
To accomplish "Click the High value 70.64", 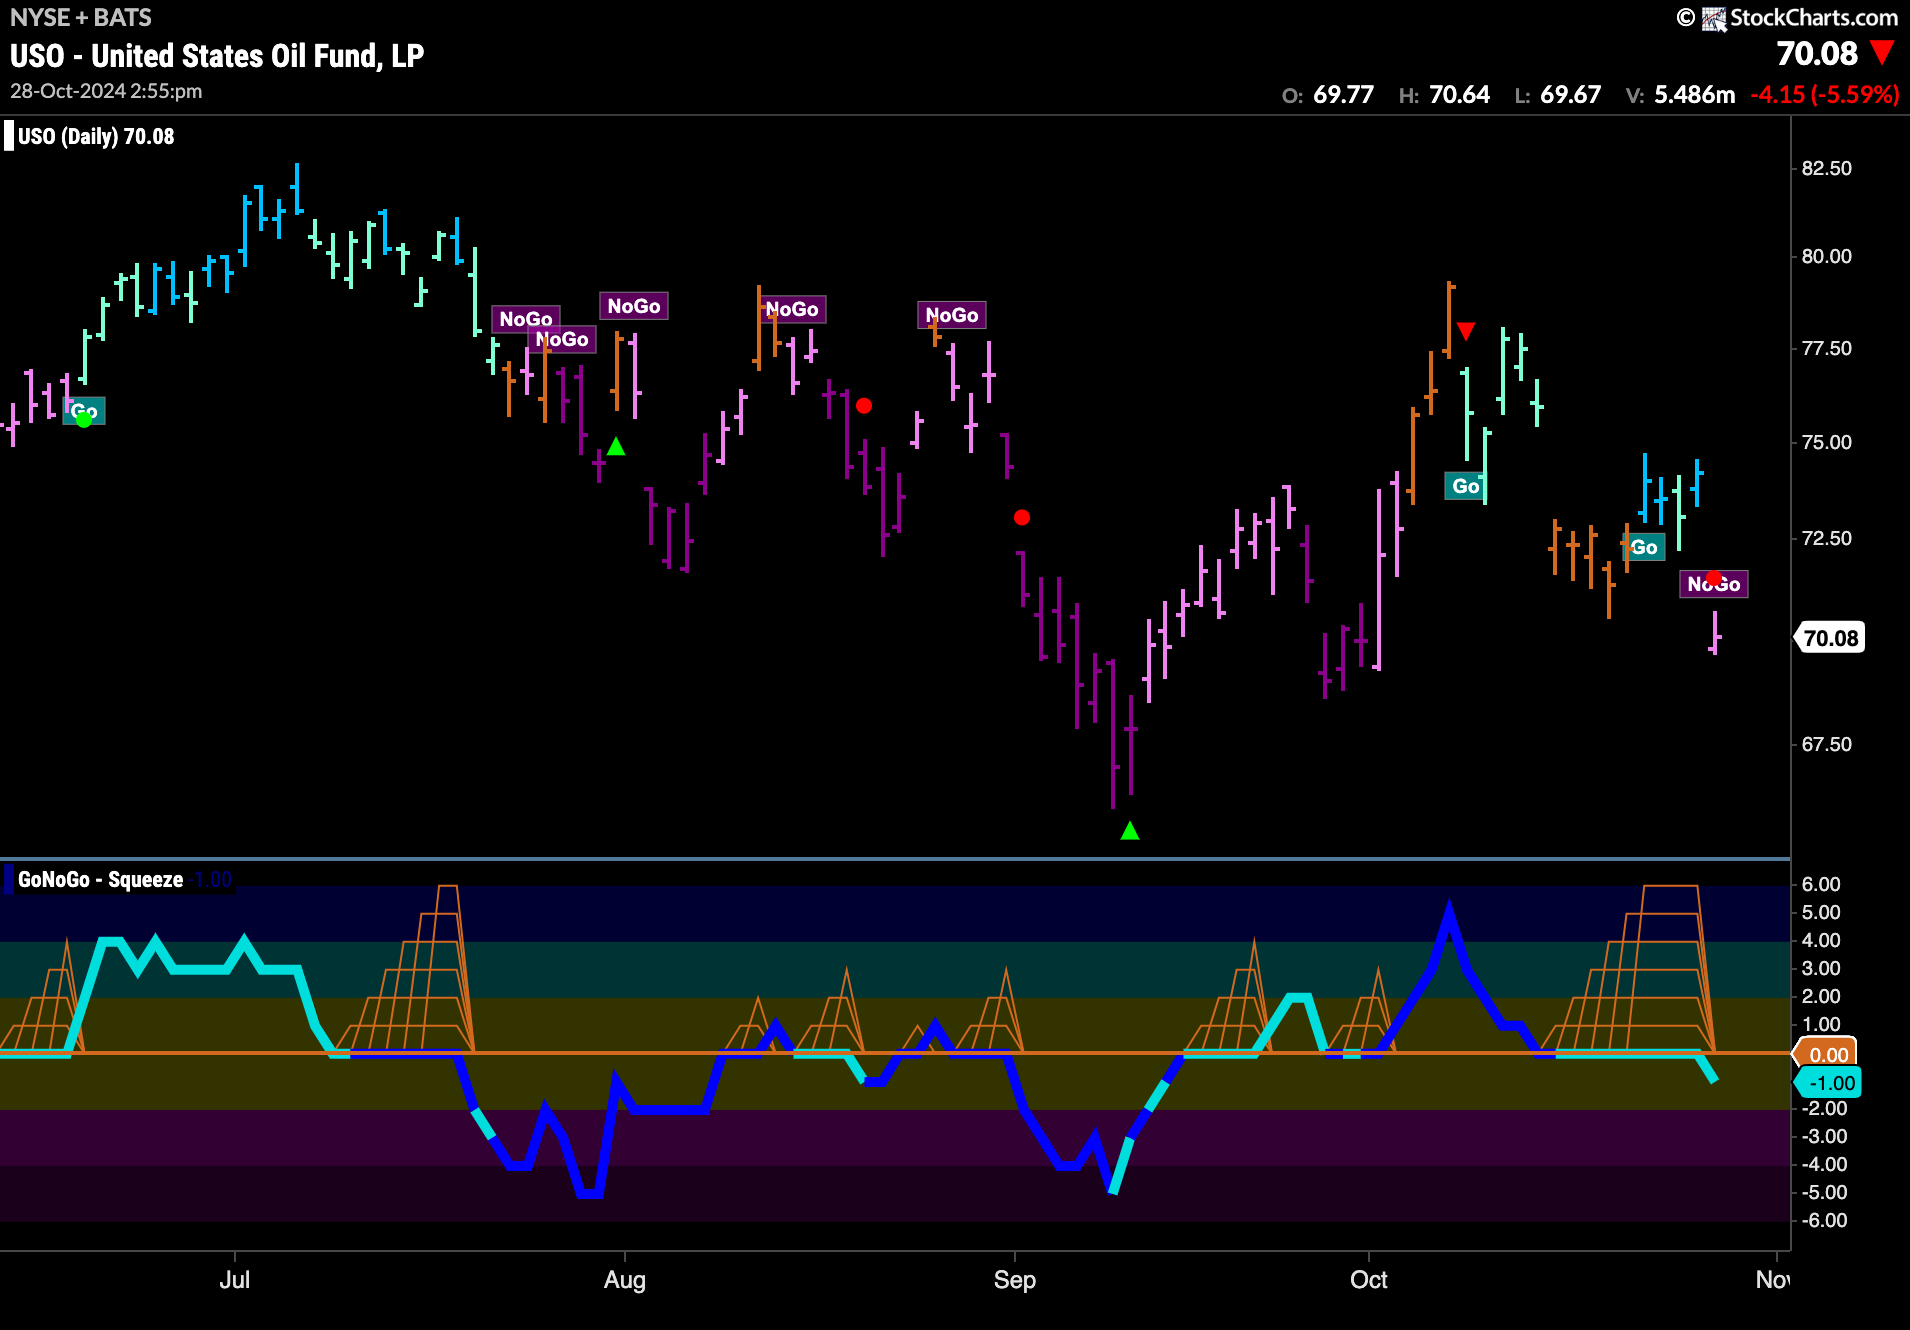I will point(1459,94).
